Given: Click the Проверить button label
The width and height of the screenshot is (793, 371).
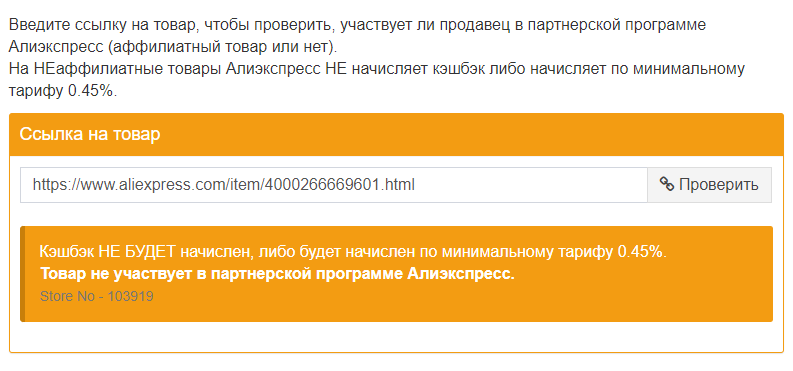Looking at the screenshot, I should (718, 184).
